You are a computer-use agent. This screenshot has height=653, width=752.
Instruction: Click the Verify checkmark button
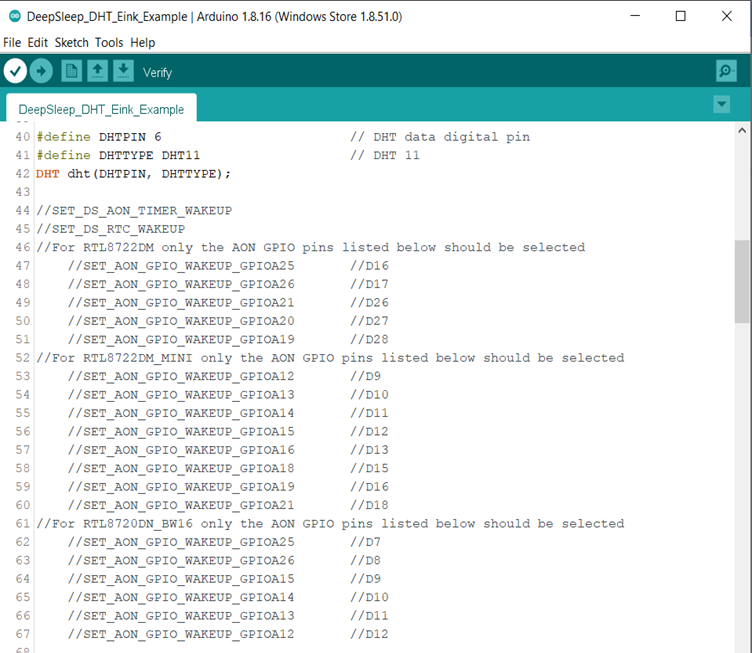[x=15, y=71]
